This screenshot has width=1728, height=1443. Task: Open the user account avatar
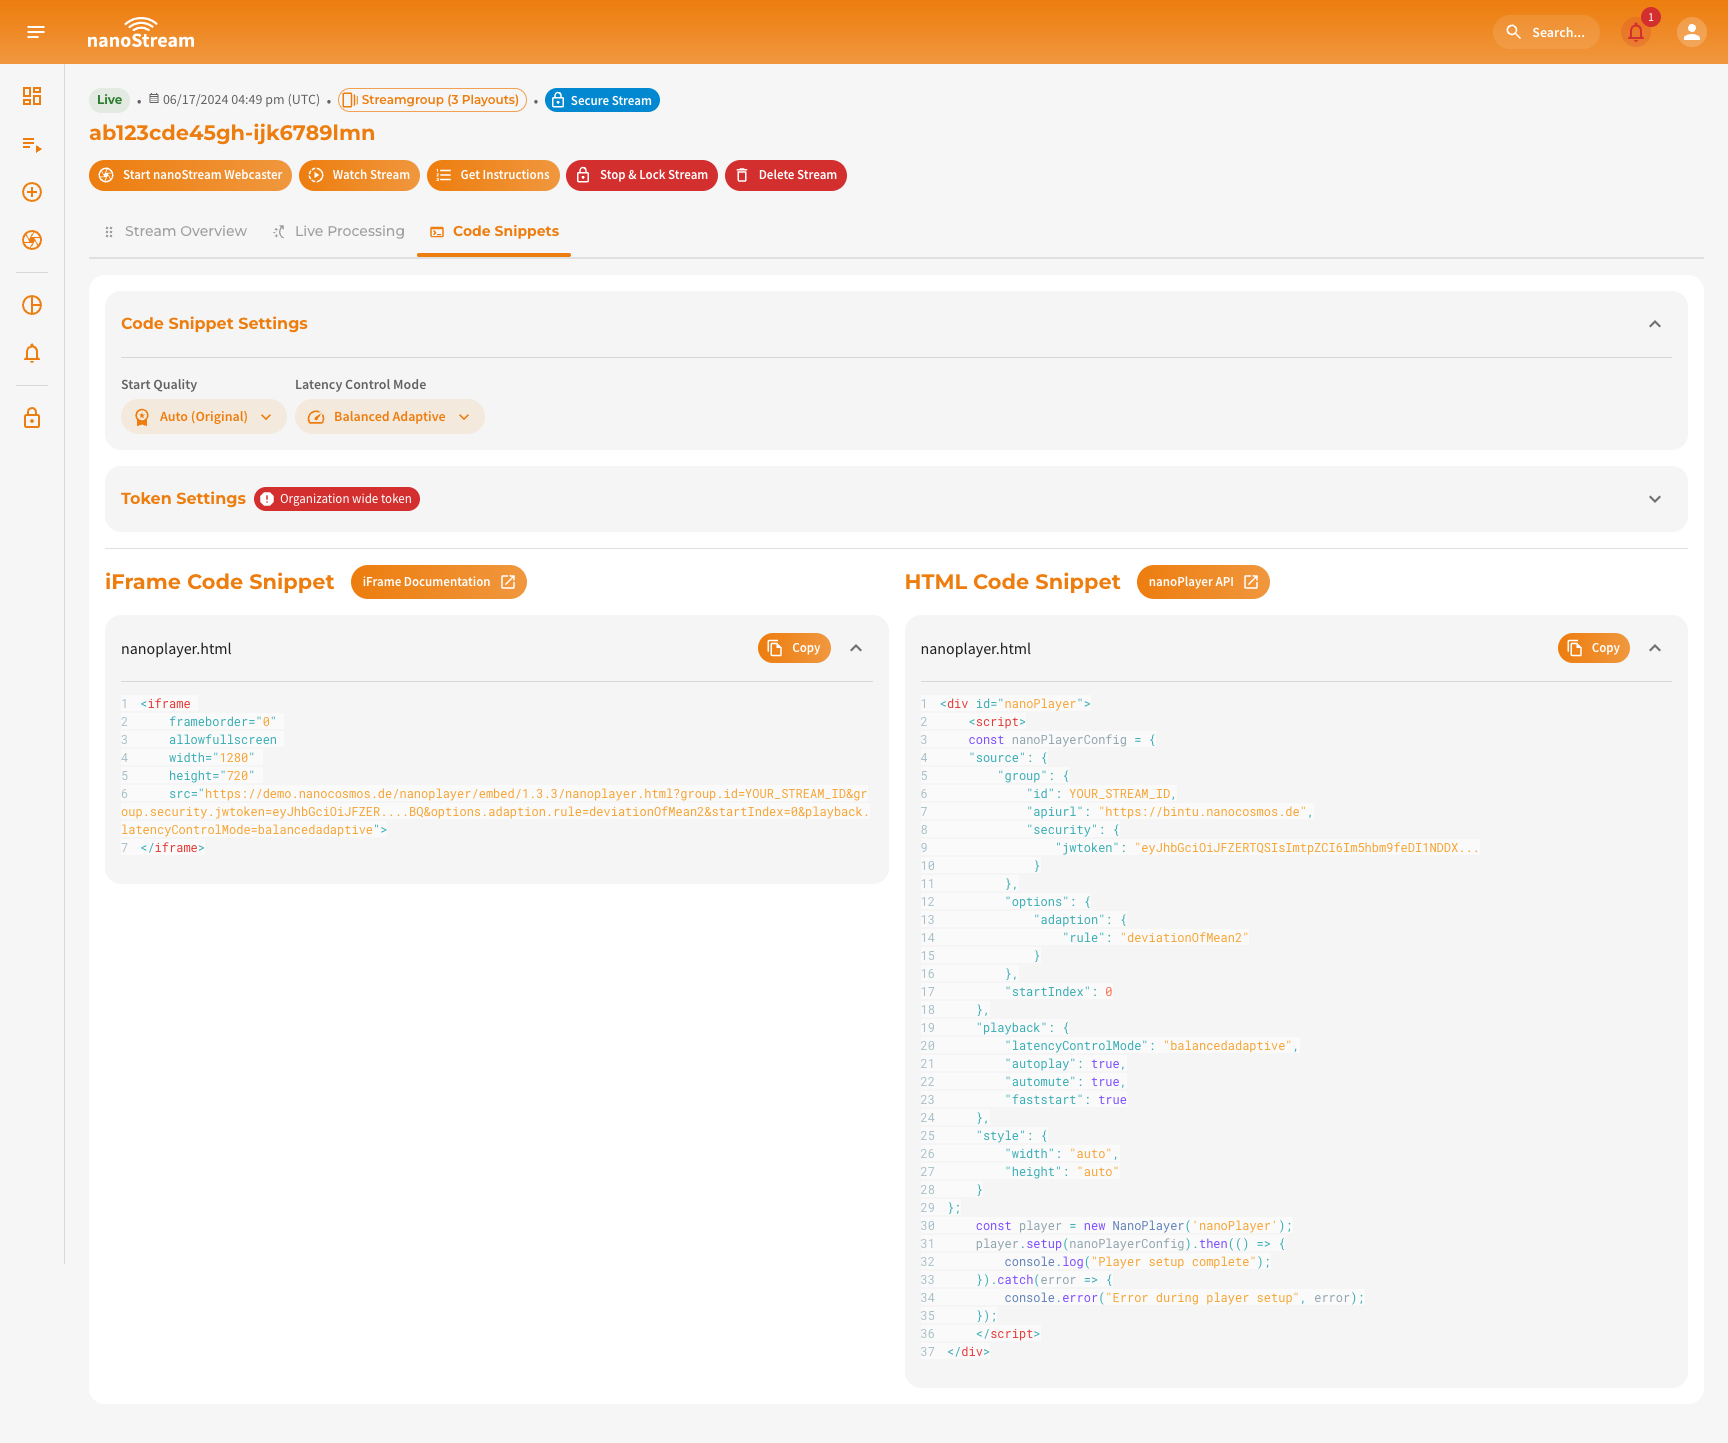[1691, 32]
